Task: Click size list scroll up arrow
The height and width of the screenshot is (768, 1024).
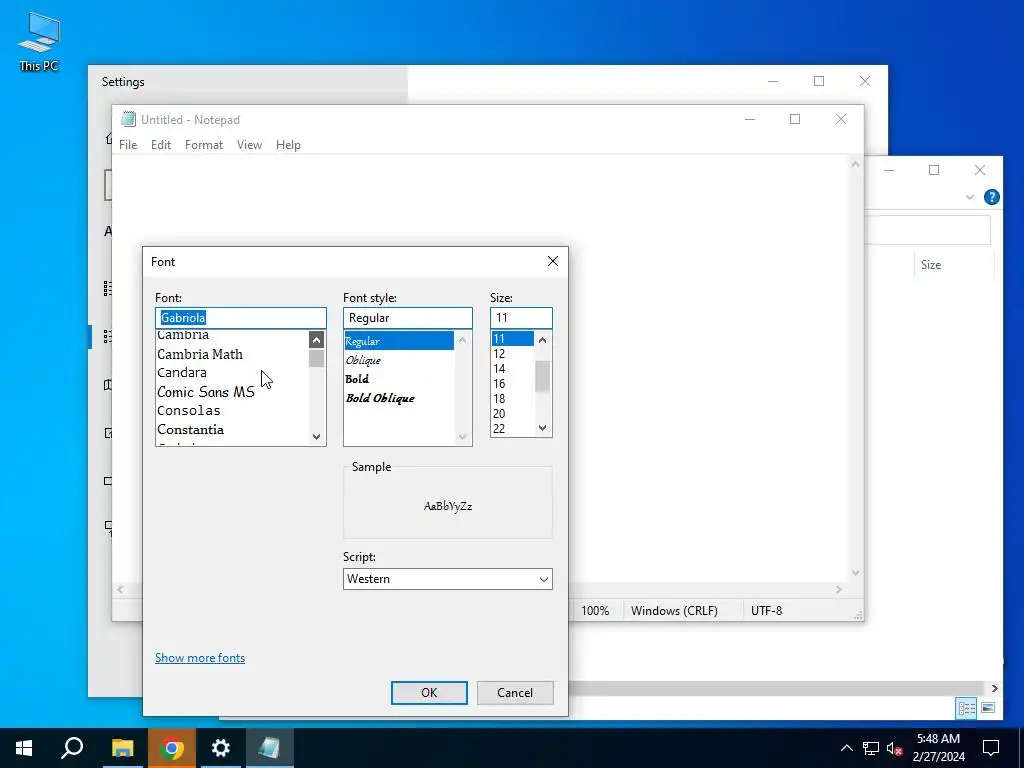Action: 542,340
